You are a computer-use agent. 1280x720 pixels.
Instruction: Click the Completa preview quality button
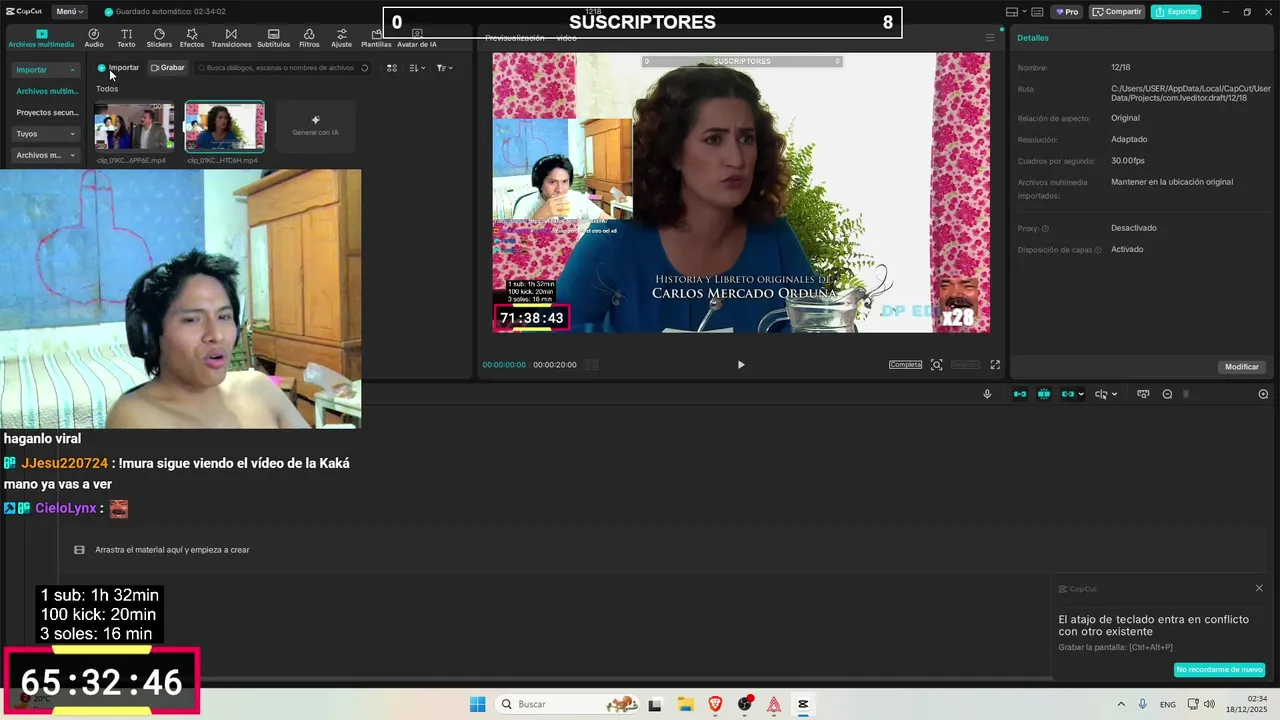point(905,365)
